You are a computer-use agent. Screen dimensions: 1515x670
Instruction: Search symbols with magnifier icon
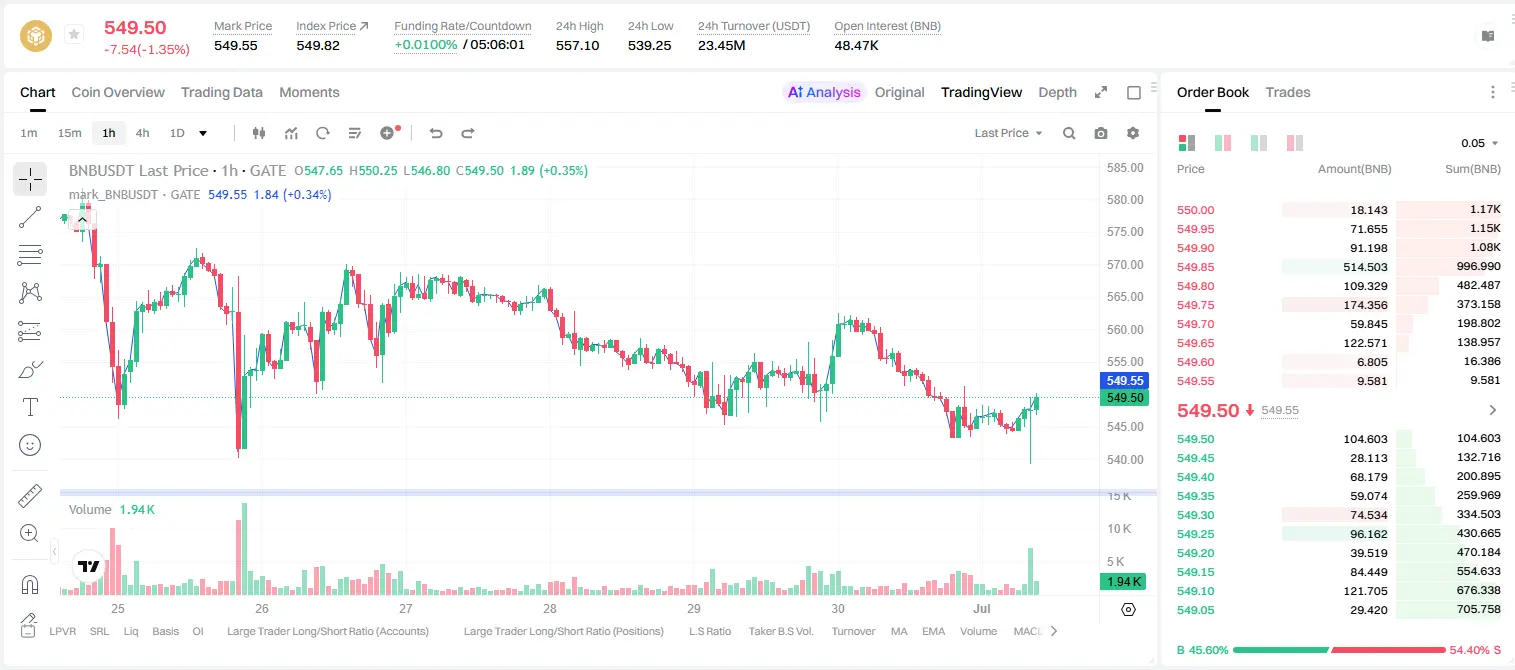(1069, 133)
